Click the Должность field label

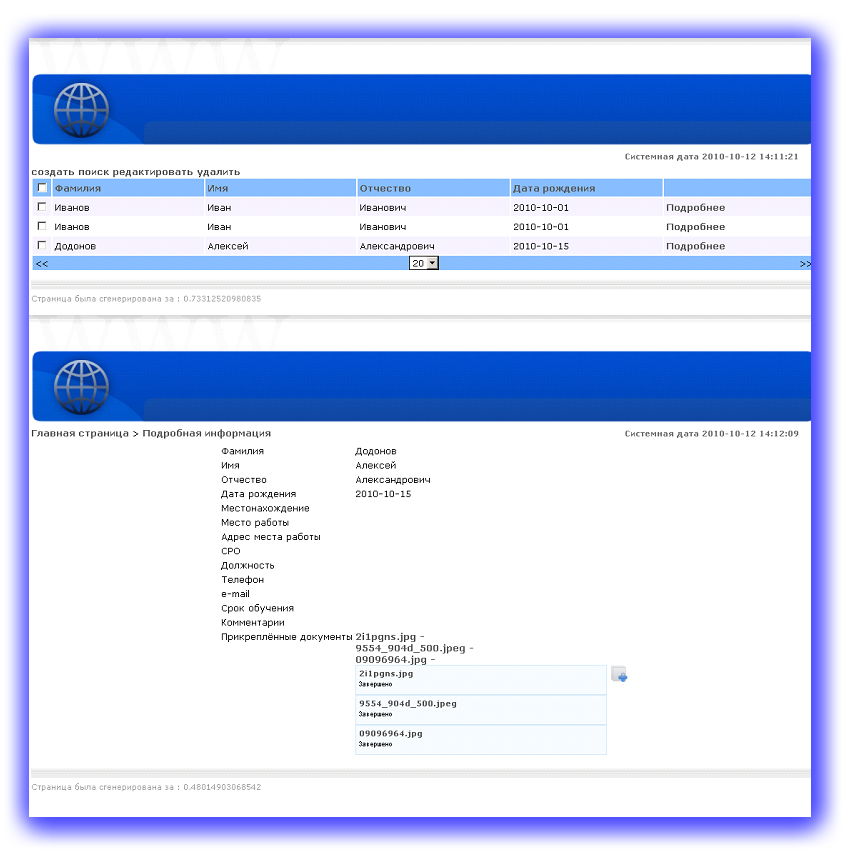(x=248, y=565)
